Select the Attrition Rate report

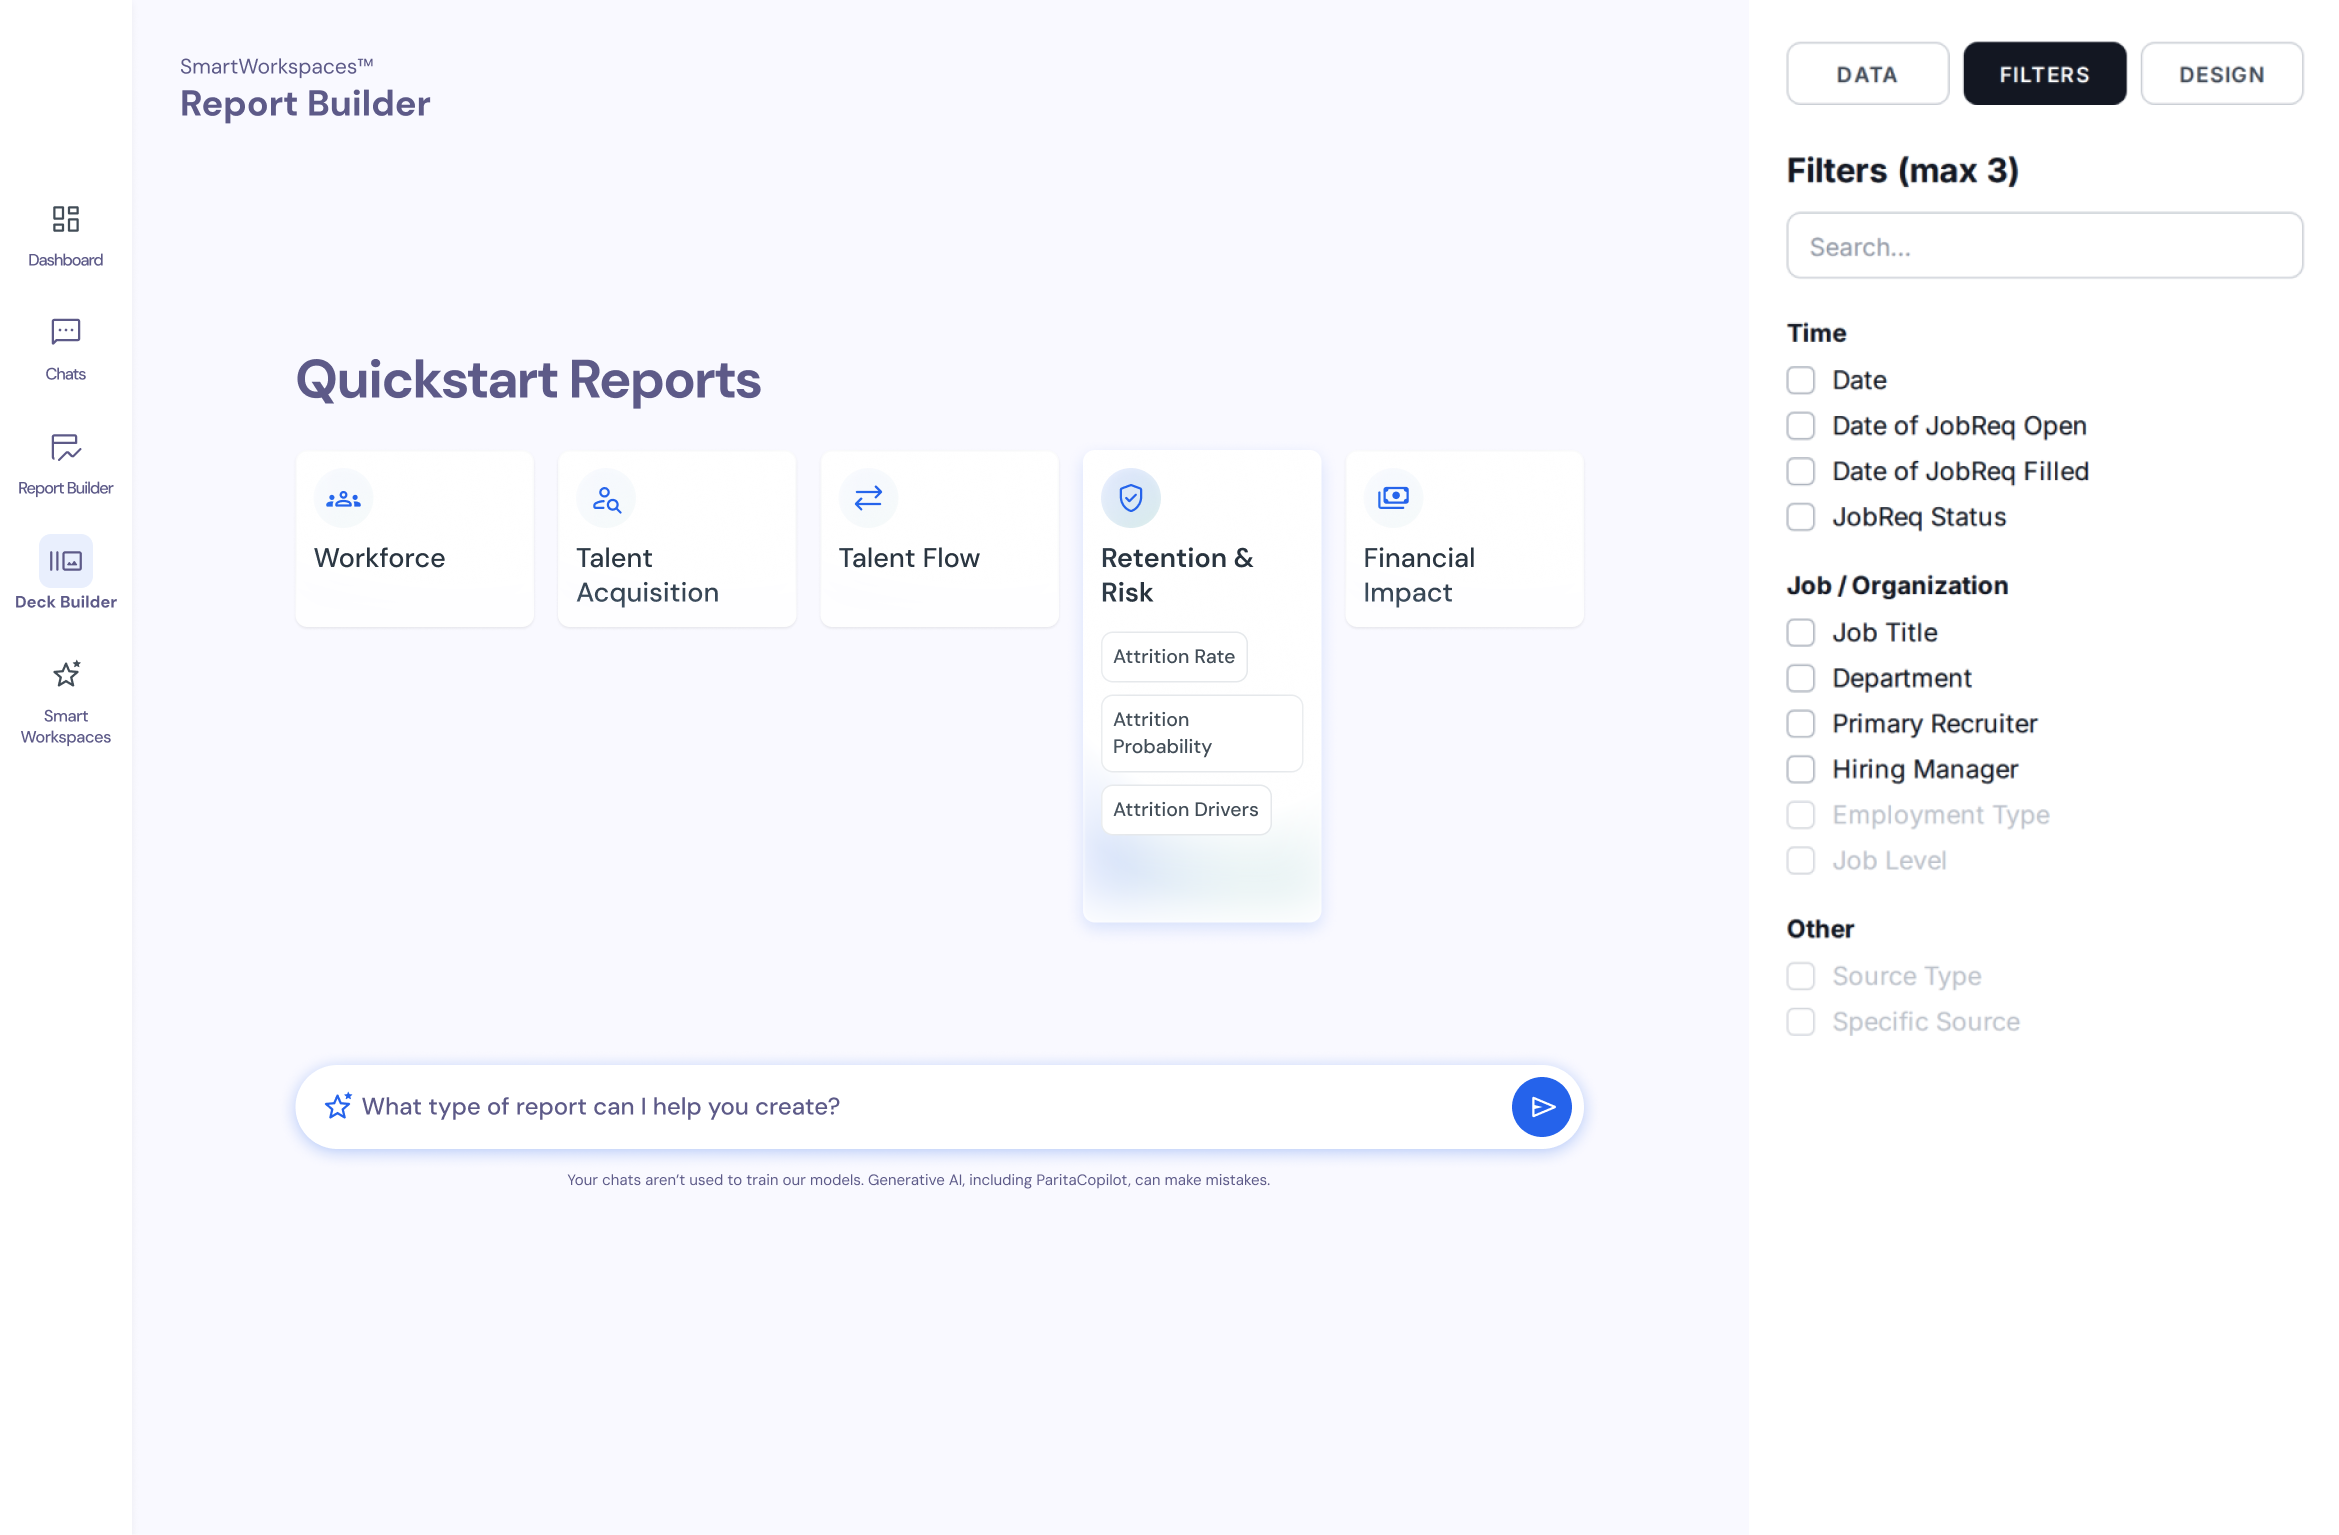pyautogui.click(x=1174, y=657)
